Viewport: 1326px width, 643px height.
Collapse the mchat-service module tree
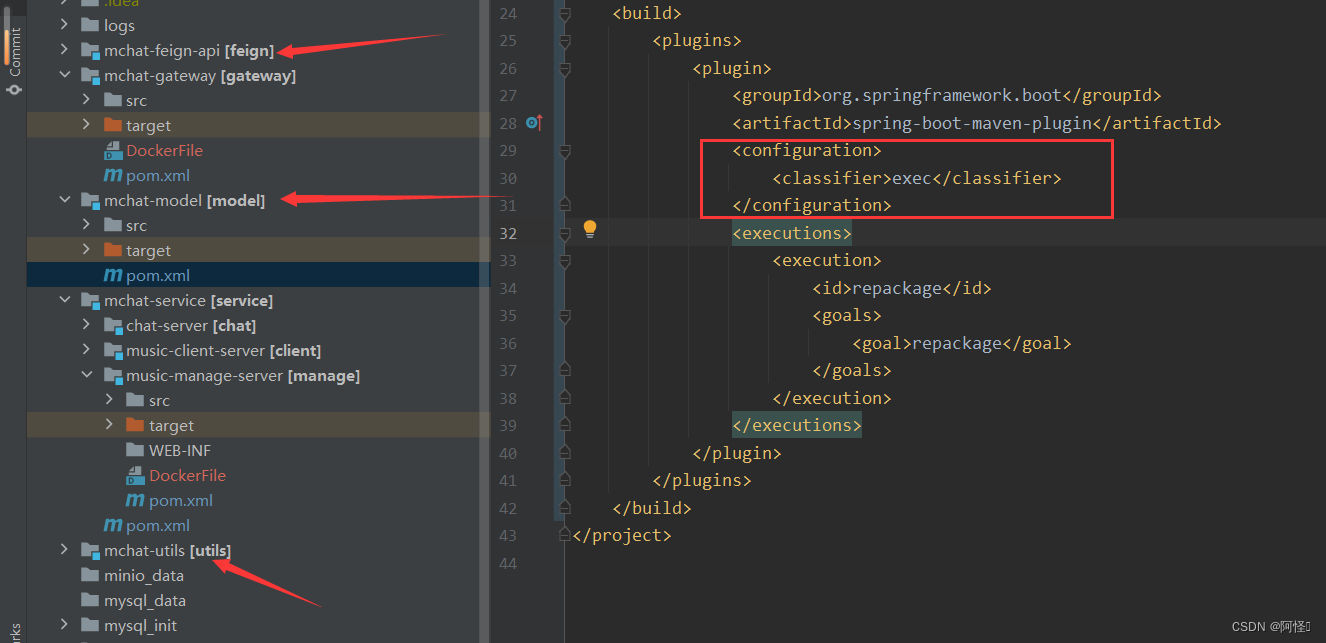point(64,300)
